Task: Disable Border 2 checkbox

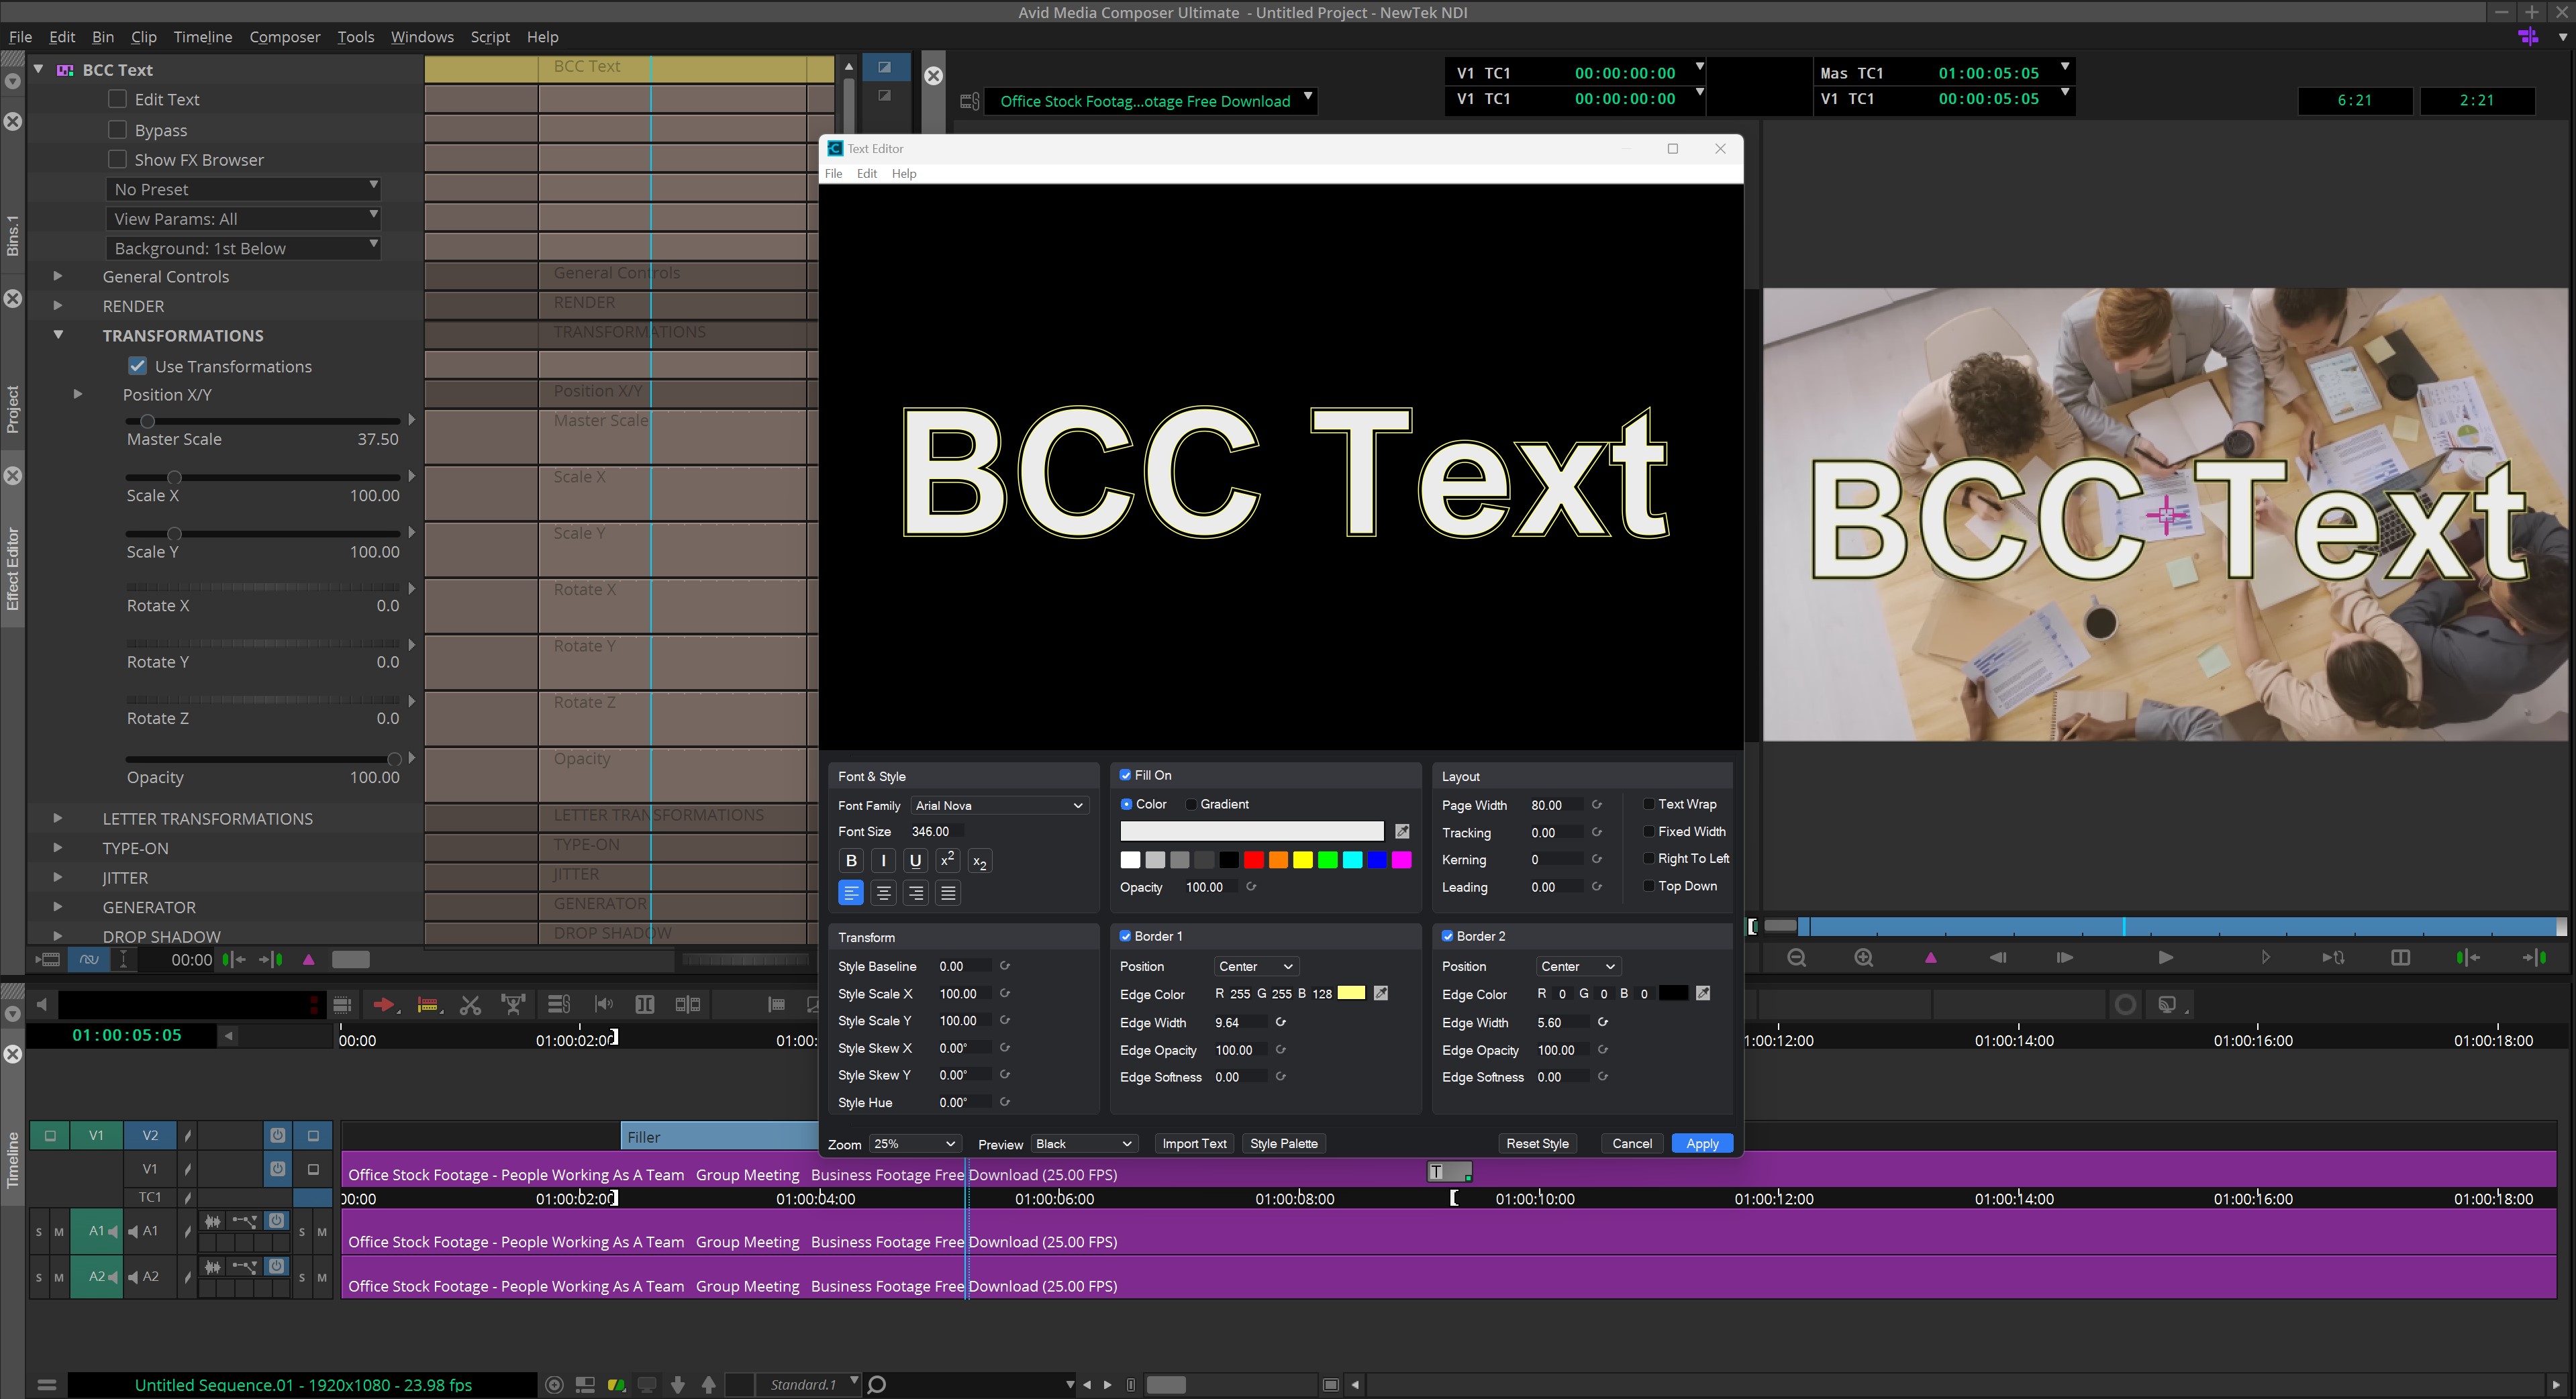Action: click(x=1447, y=936)
